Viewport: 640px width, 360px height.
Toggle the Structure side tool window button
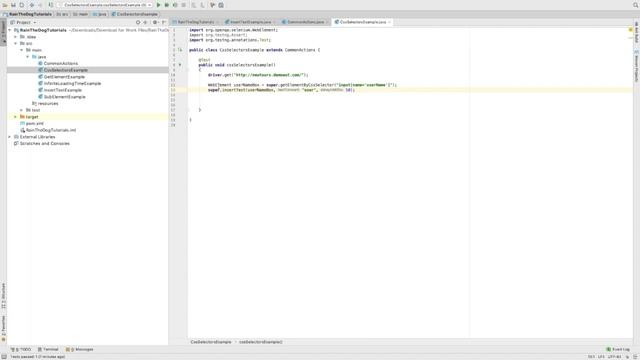tap(3, 296)
